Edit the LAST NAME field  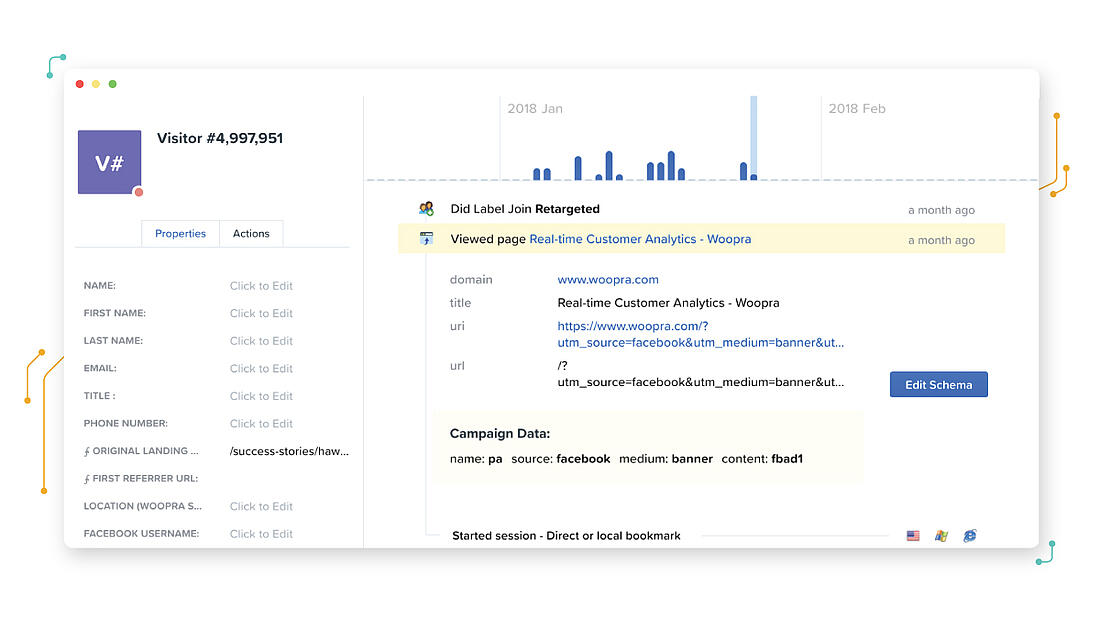(x=261, y=340)
